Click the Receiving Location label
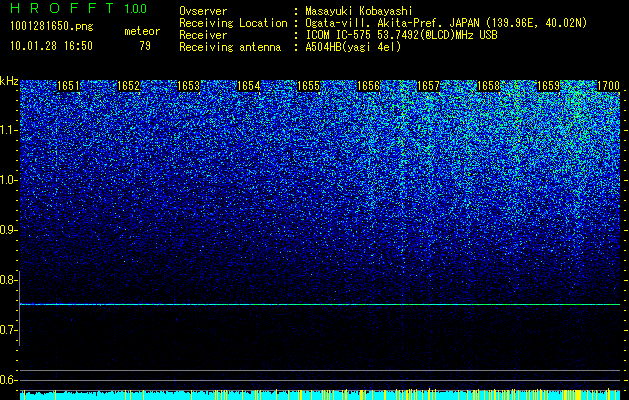629x400 pixels. 233,24
